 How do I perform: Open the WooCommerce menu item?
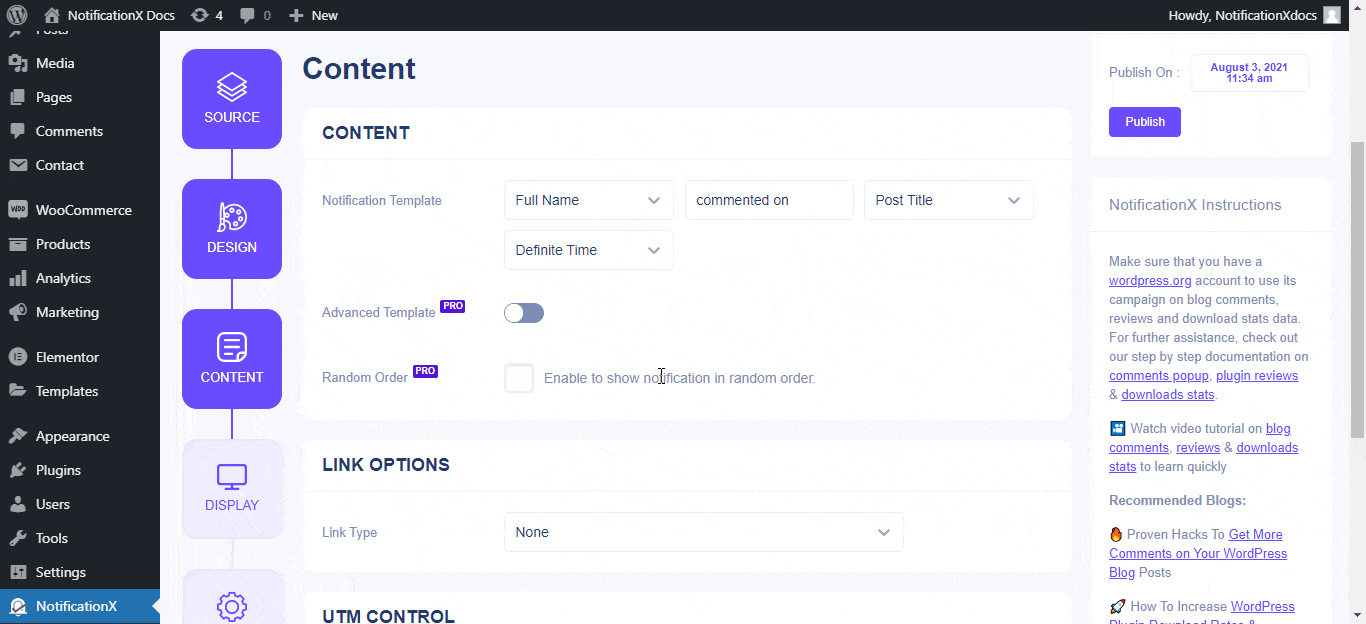click(80, 210)
